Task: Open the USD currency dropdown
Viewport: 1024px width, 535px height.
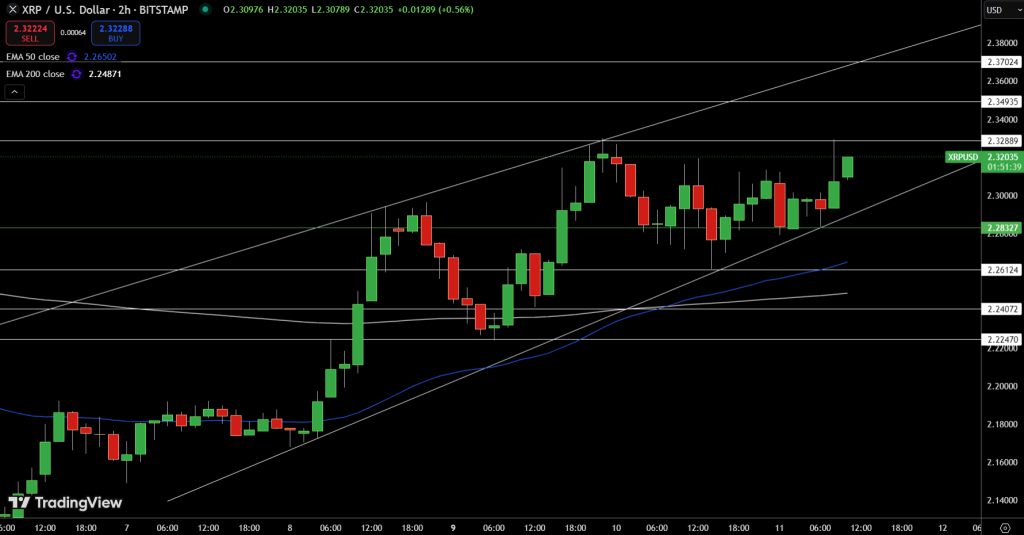Action: coord(1002,10)
